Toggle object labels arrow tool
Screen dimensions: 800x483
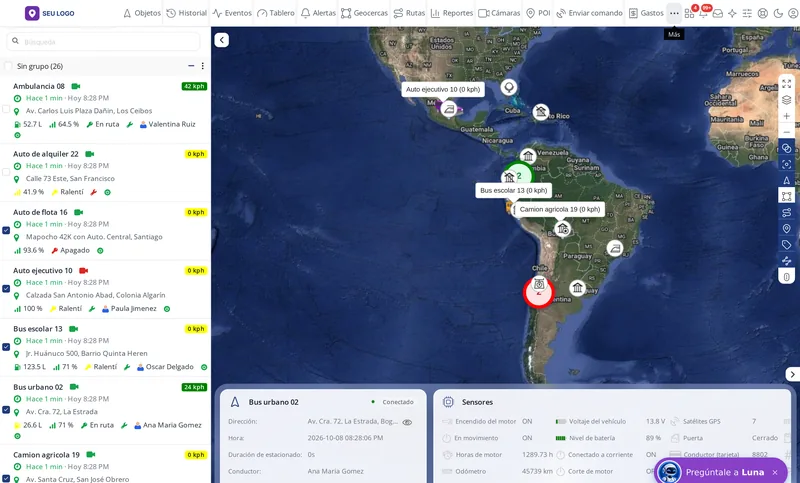787,180
